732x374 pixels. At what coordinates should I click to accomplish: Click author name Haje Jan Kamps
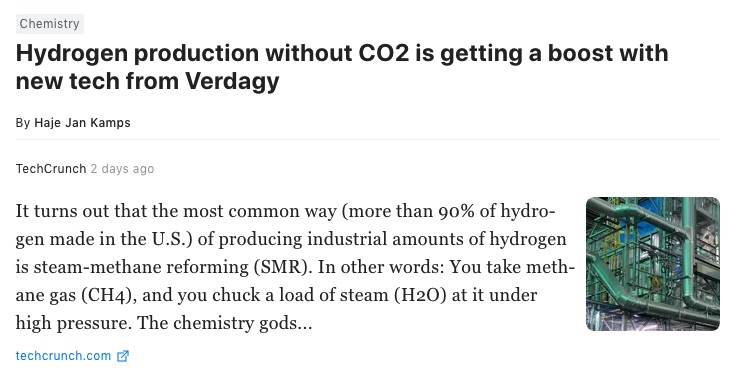tap(82, 123)
